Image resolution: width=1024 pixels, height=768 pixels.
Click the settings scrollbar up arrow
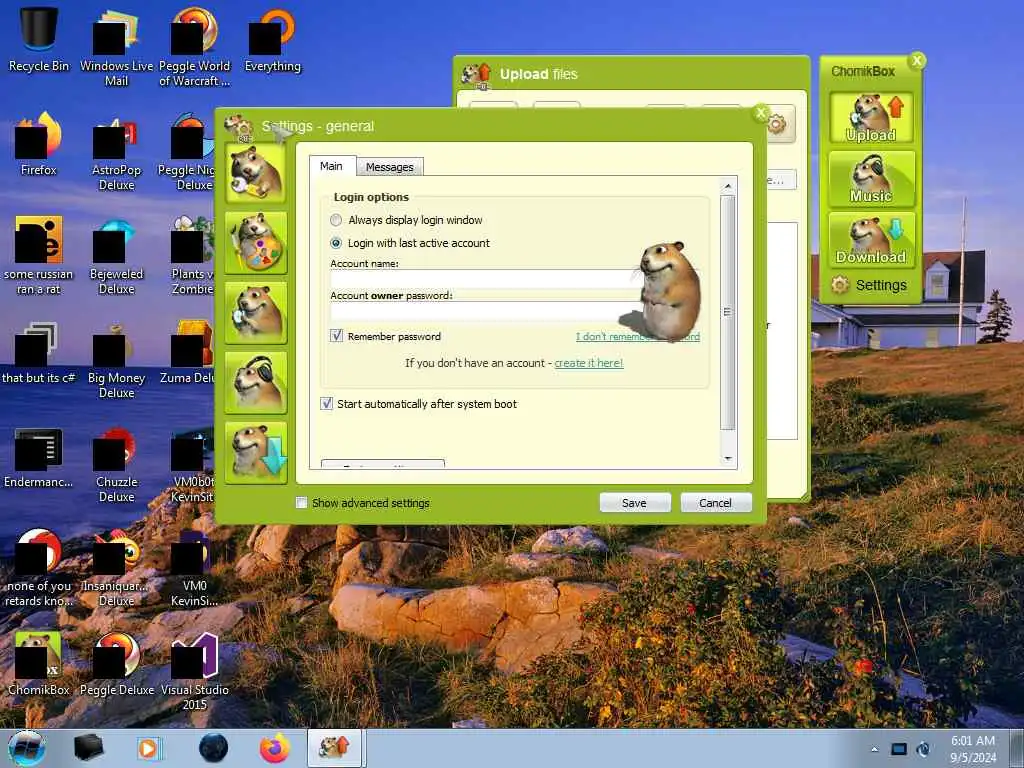[728, 186]
